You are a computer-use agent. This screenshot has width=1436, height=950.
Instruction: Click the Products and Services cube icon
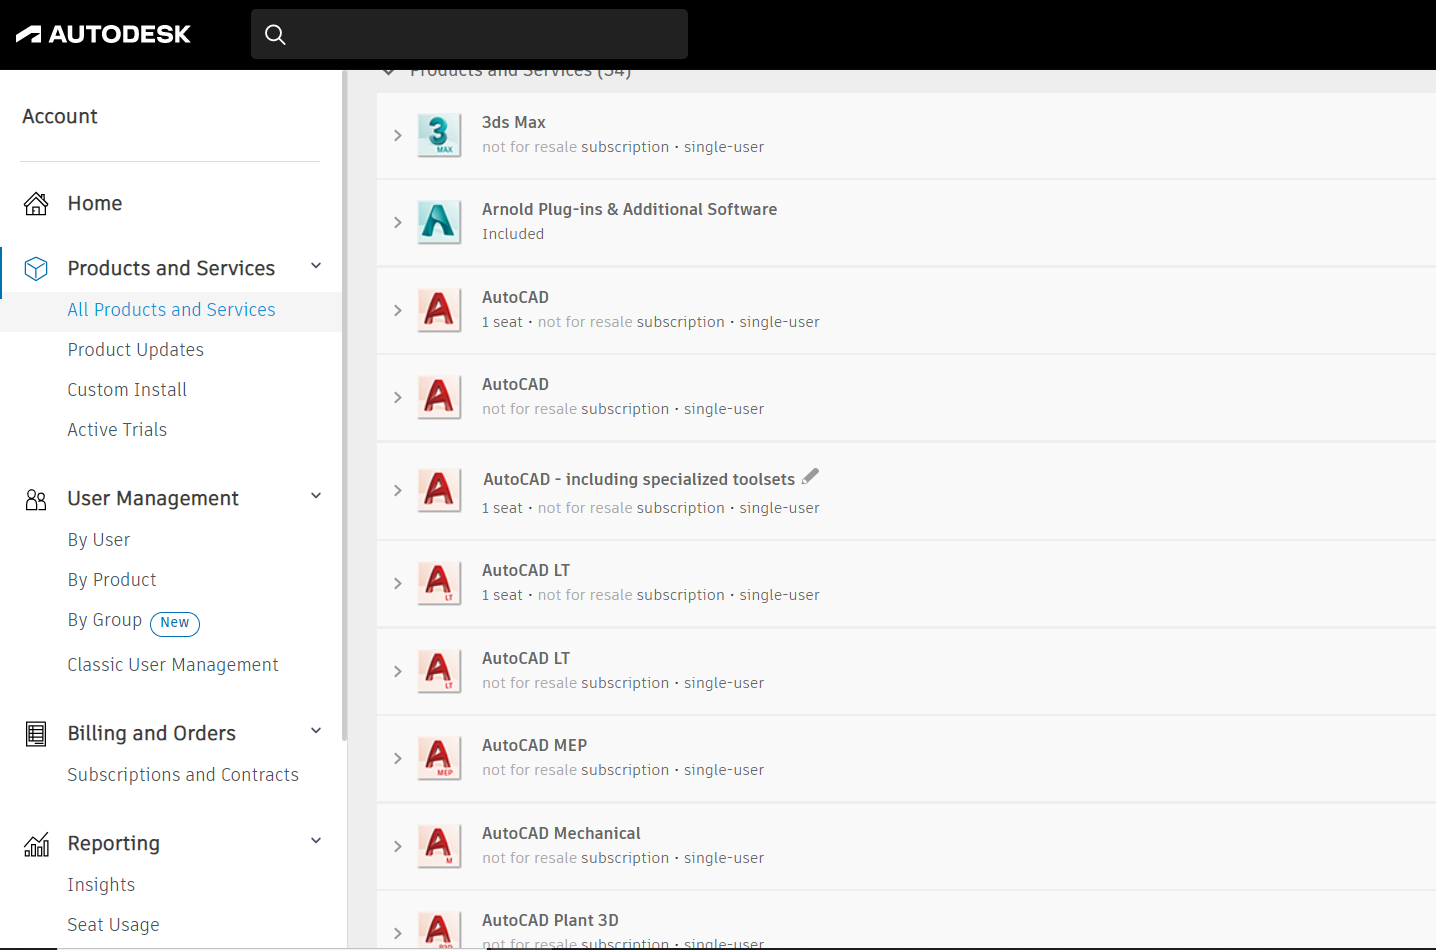click(x=36, y=268)
